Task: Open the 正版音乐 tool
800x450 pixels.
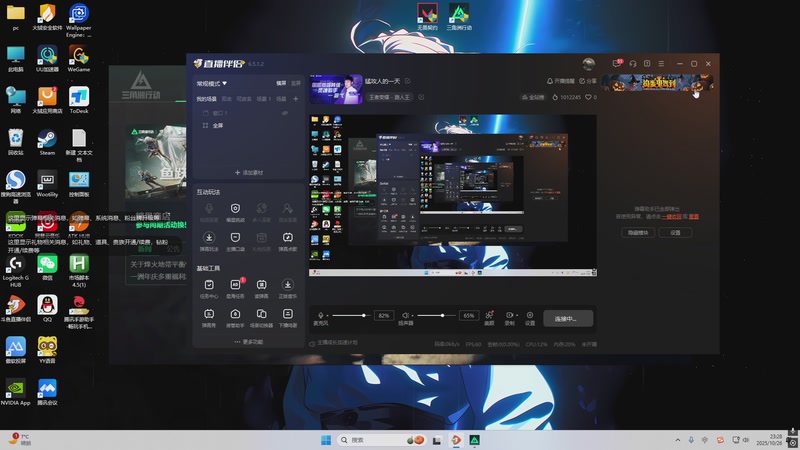Action: tap(288, 285)
